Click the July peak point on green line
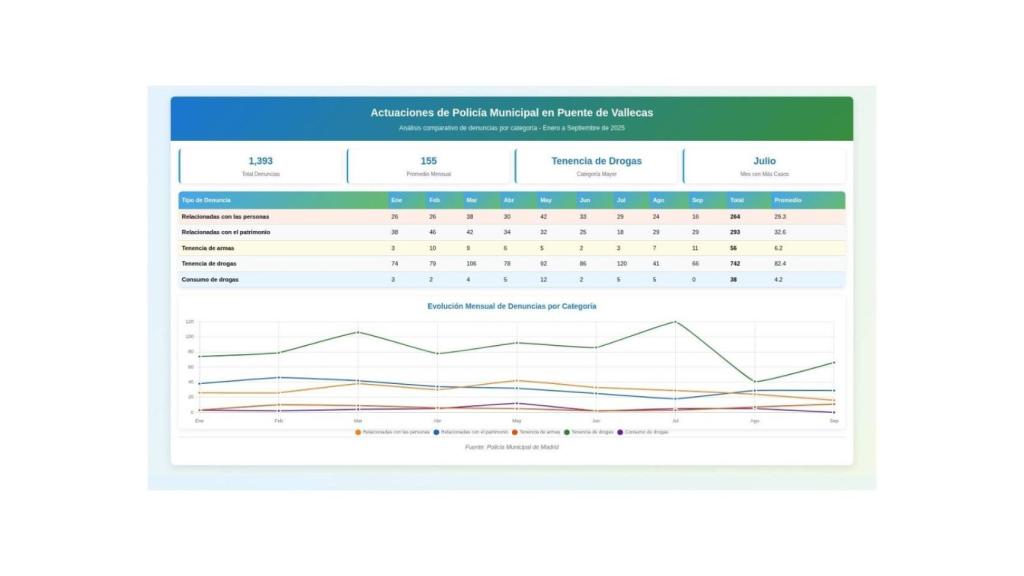 pyautogui.click(x=675, y=321)
